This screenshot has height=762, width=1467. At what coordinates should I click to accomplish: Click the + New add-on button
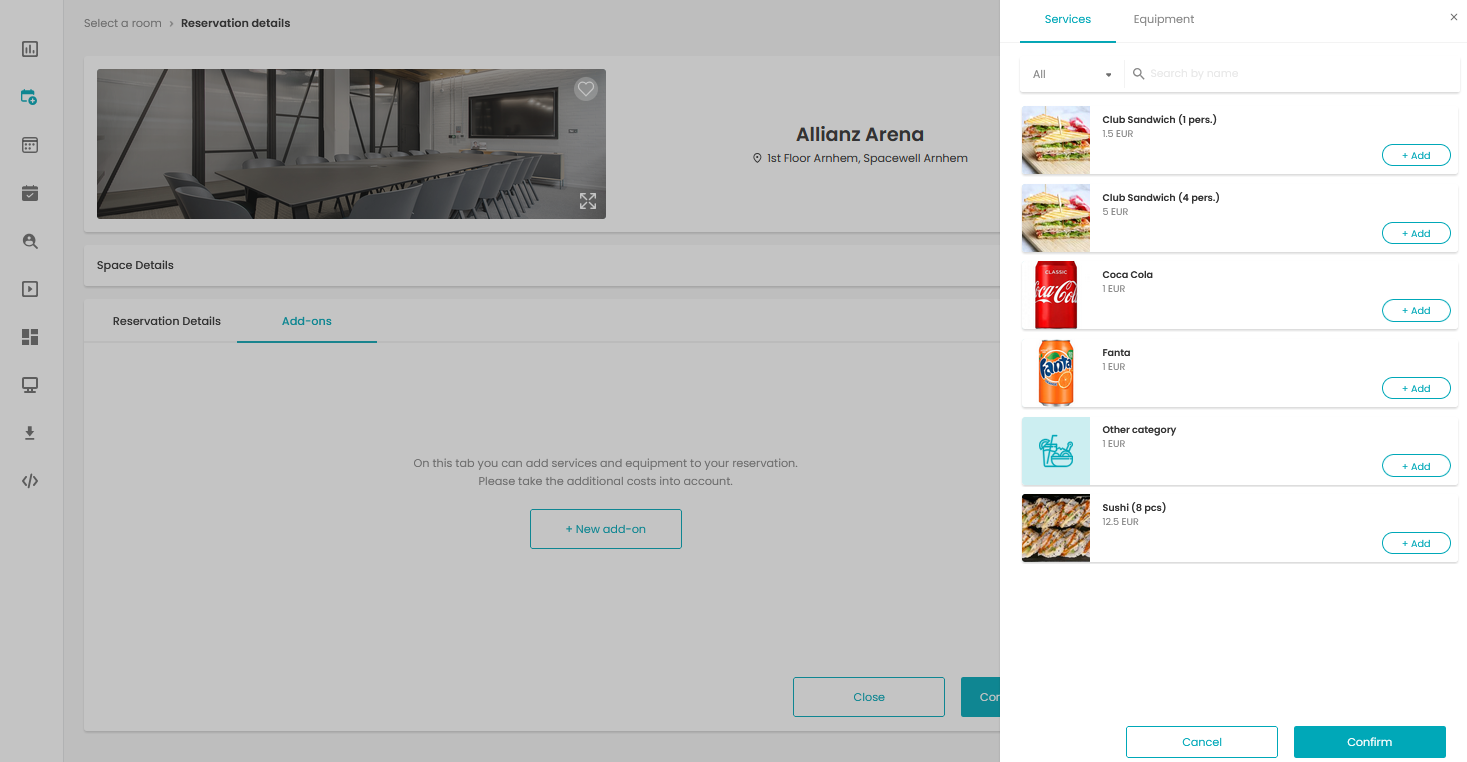point(606,529)
